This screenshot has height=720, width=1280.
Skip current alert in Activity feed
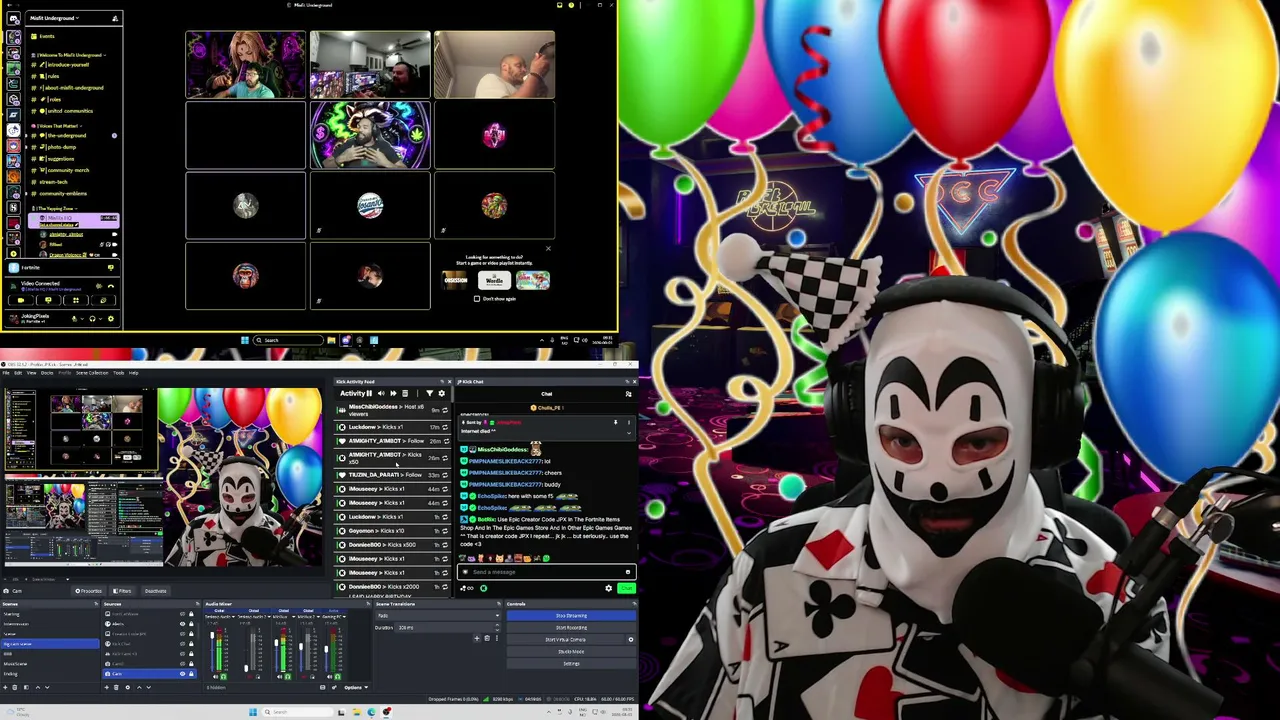pyautogui.click(x=393, y=393)
